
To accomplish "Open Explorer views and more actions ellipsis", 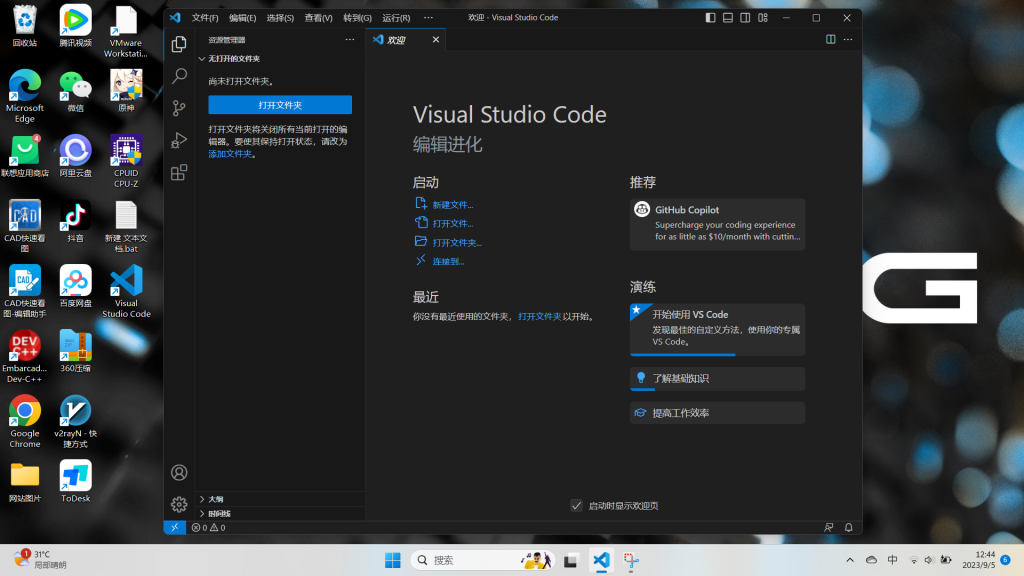I will click(x=350, y=40).
